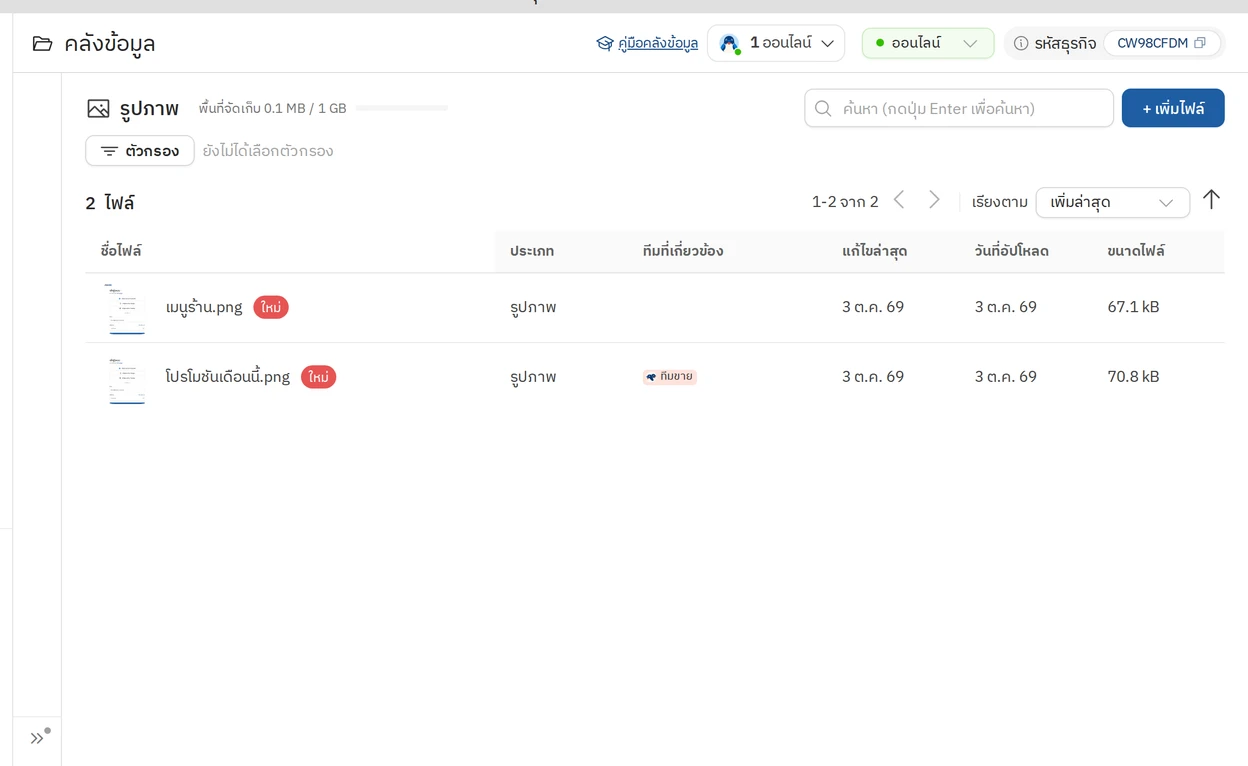Focus the ค้นหา search field
Screen dimensions: 1248x766
tap(959, 108)
